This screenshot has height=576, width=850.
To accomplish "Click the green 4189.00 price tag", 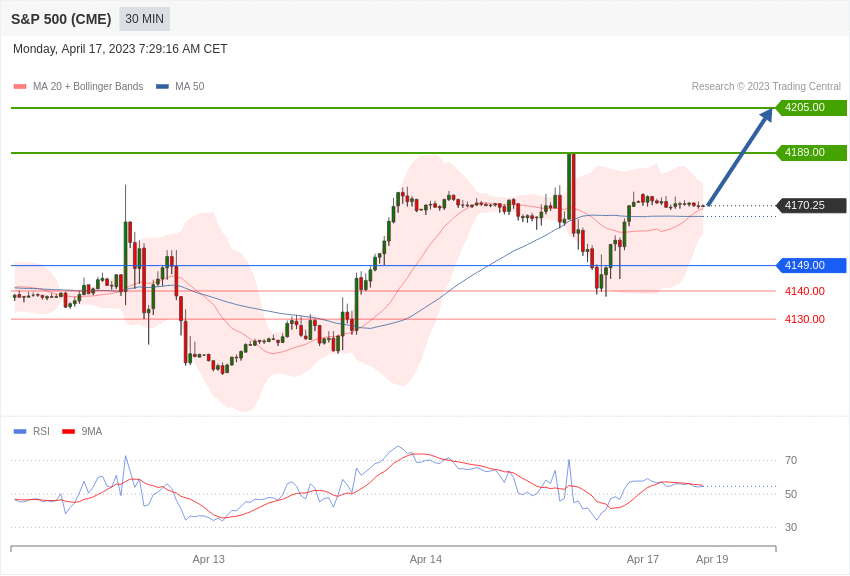I will [x=812, y=153].
